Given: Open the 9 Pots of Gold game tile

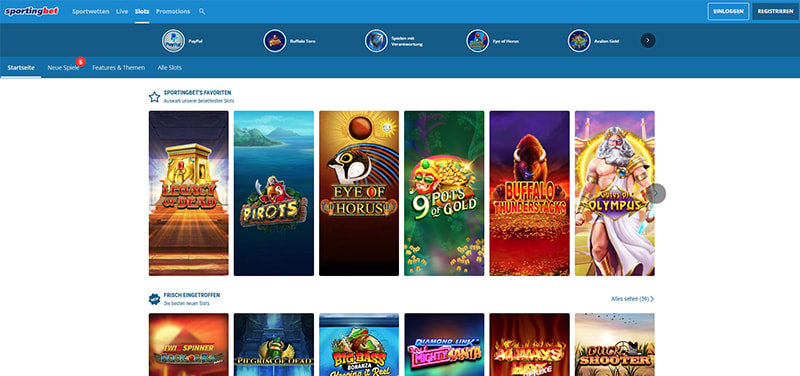Looking at the screenshot, I should tap(444, 193).
